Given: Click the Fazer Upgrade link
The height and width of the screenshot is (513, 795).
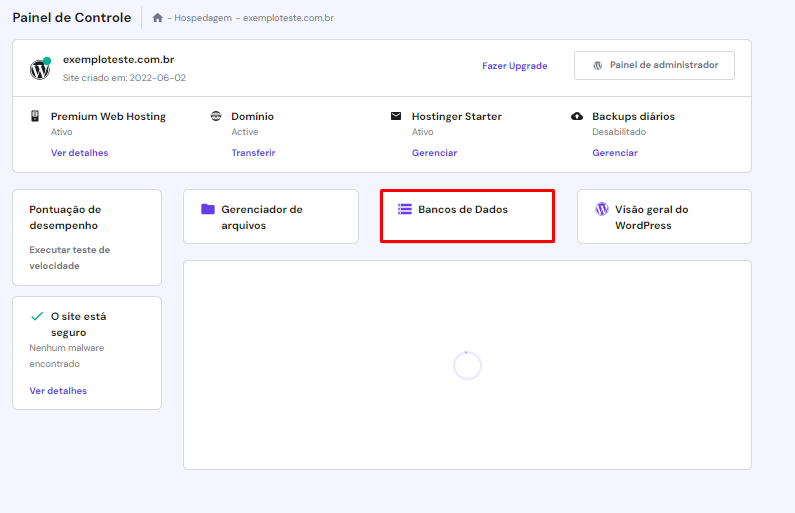Looking at the screenshot, I should pos(515,66).
